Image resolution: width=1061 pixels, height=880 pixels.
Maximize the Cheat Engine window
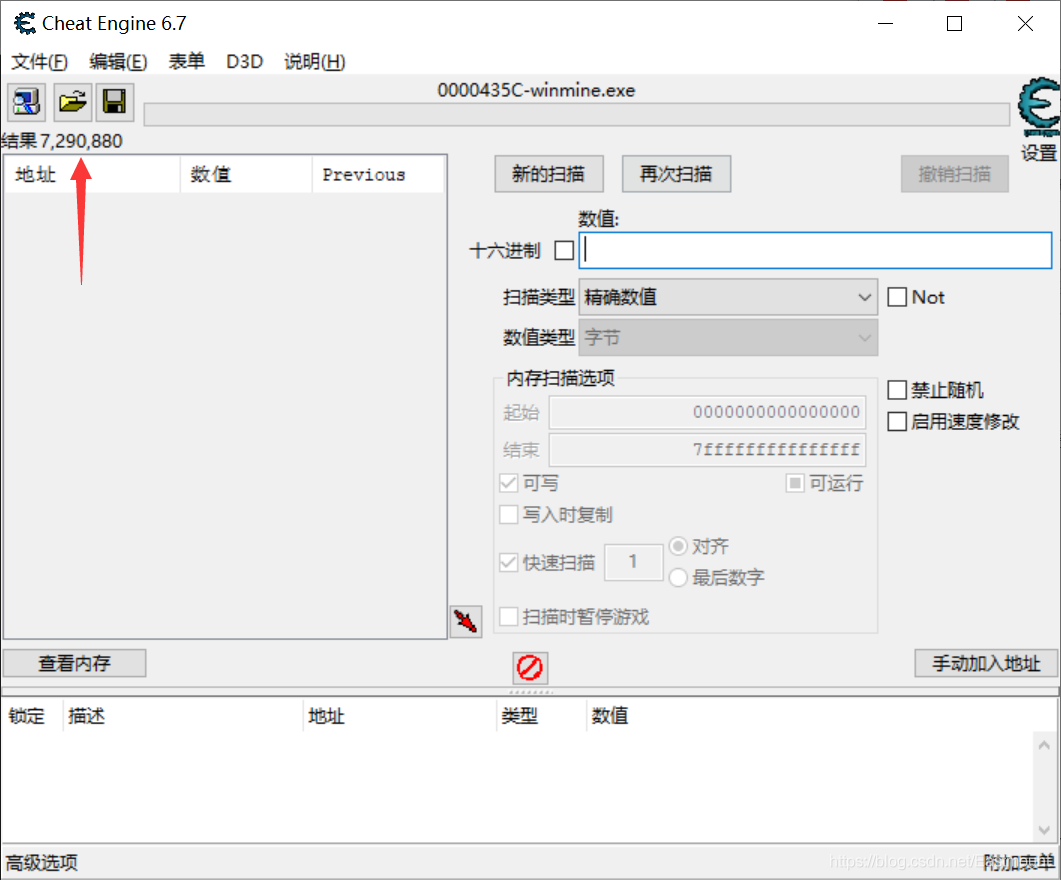coord(955,24)
